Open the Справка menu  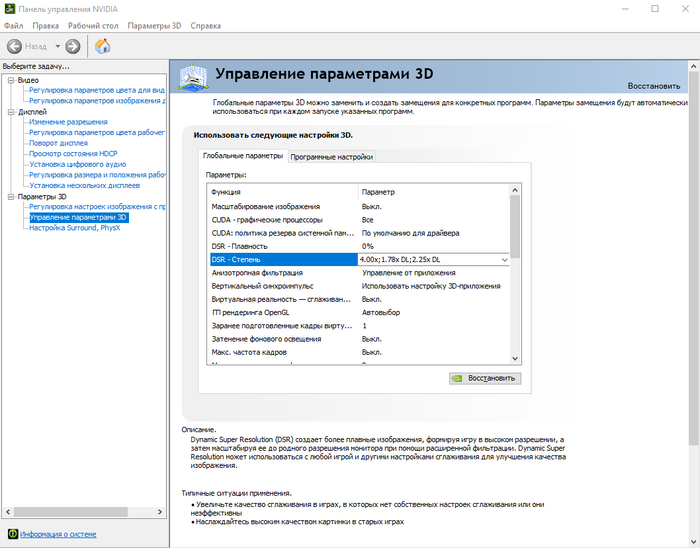point(206,25)
